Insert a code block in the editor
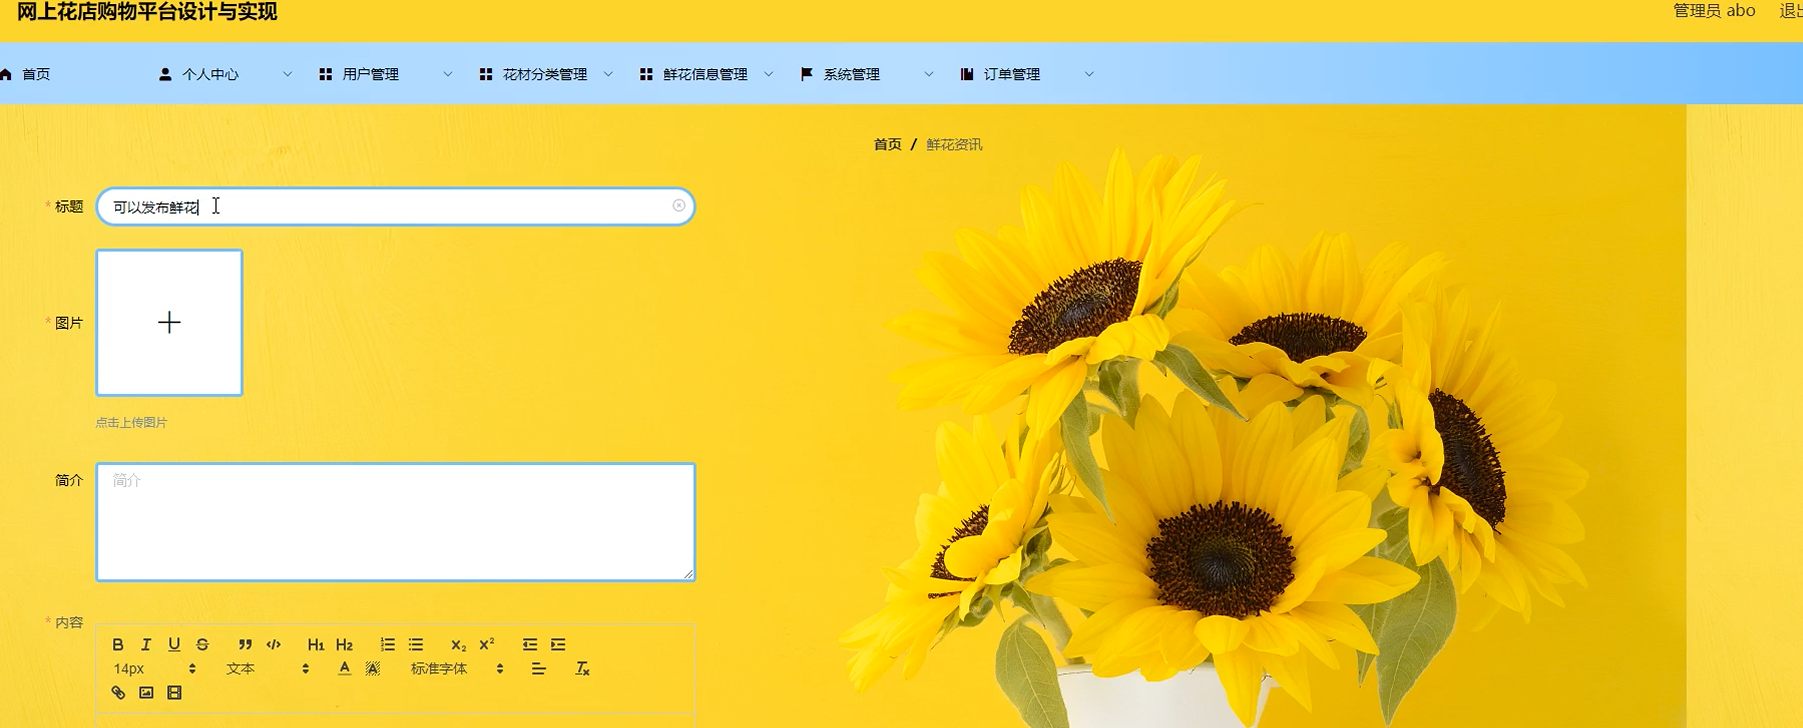This screenshot has width=1803, height=728. pos(273,644)
